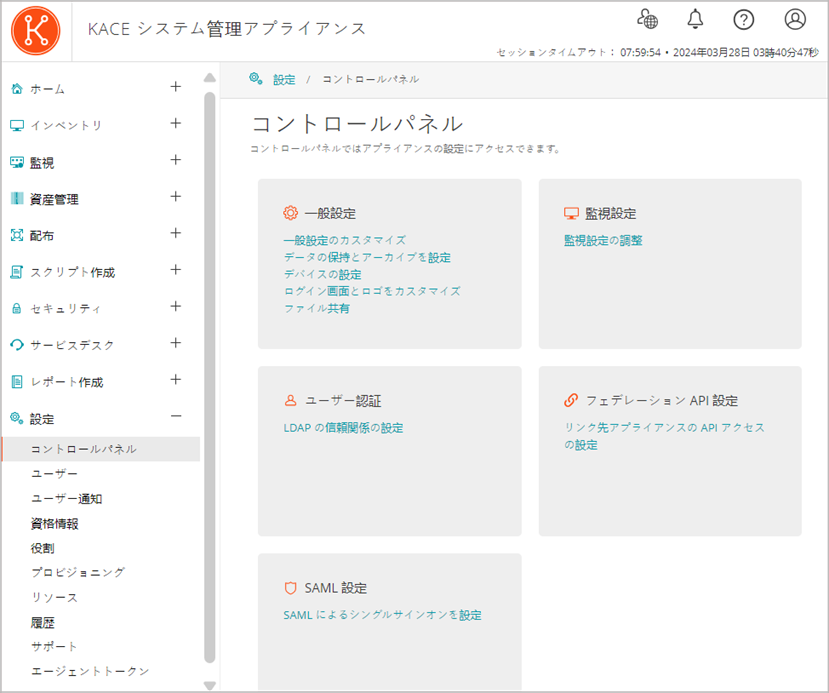829x693 pixels.
Task: Expand the 資産管理 menu with plus
Action: 176,197
